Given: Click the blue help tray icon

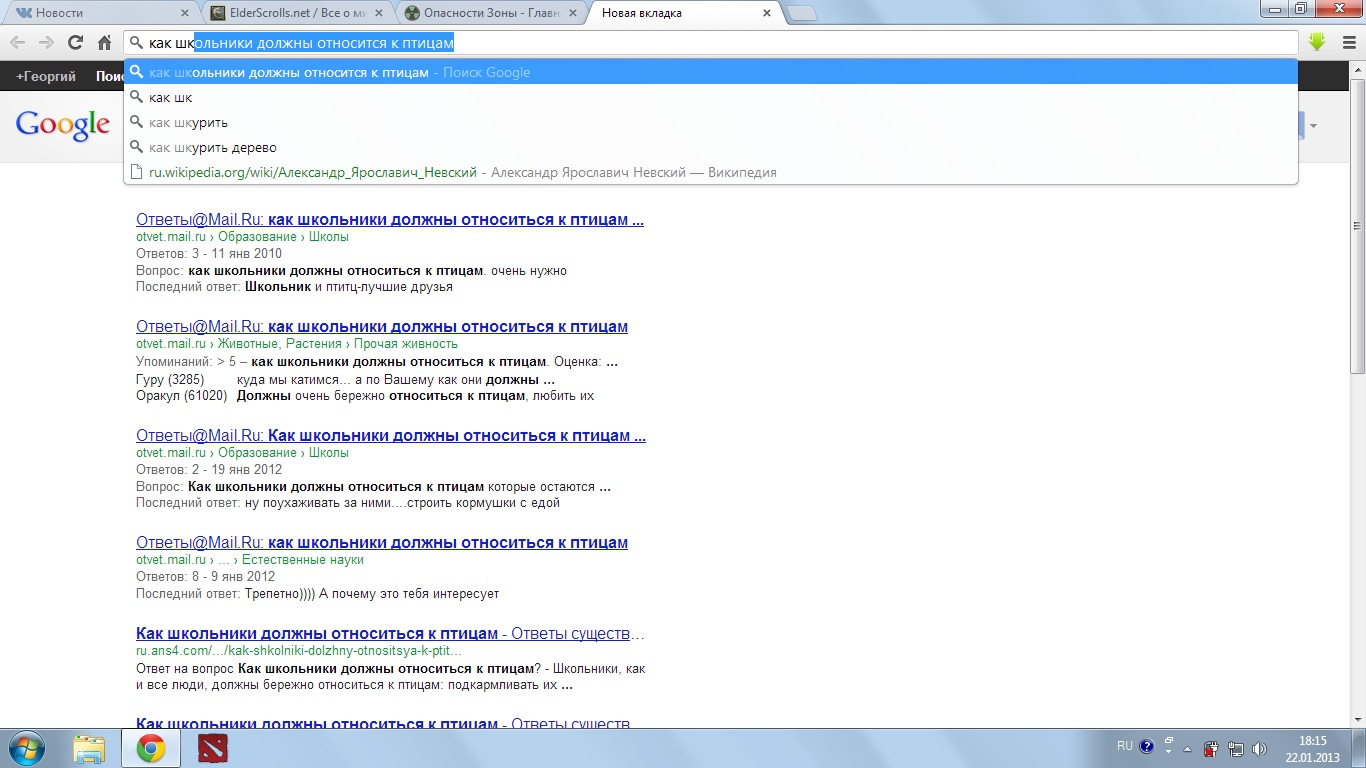Looking at the screenshot, I should [1146, 747].
